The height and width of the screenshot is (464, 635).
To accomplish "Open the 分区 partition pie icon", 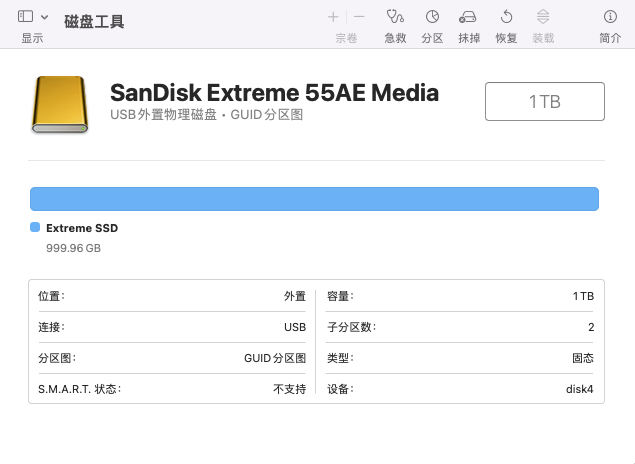I will 432,17.
